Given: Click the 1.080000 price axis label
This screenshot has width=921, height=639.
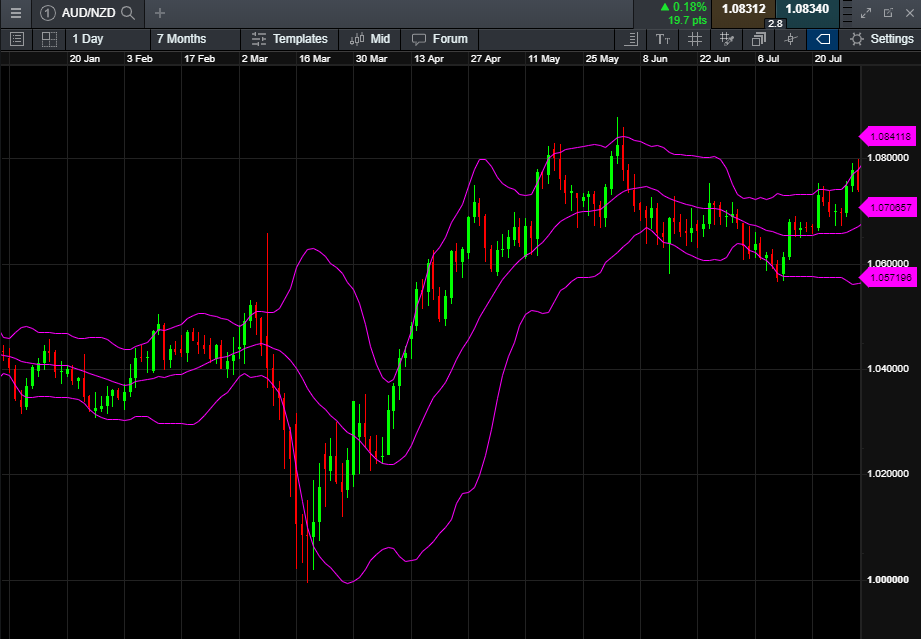Looking at the screenshot, I should click(888, 158).
